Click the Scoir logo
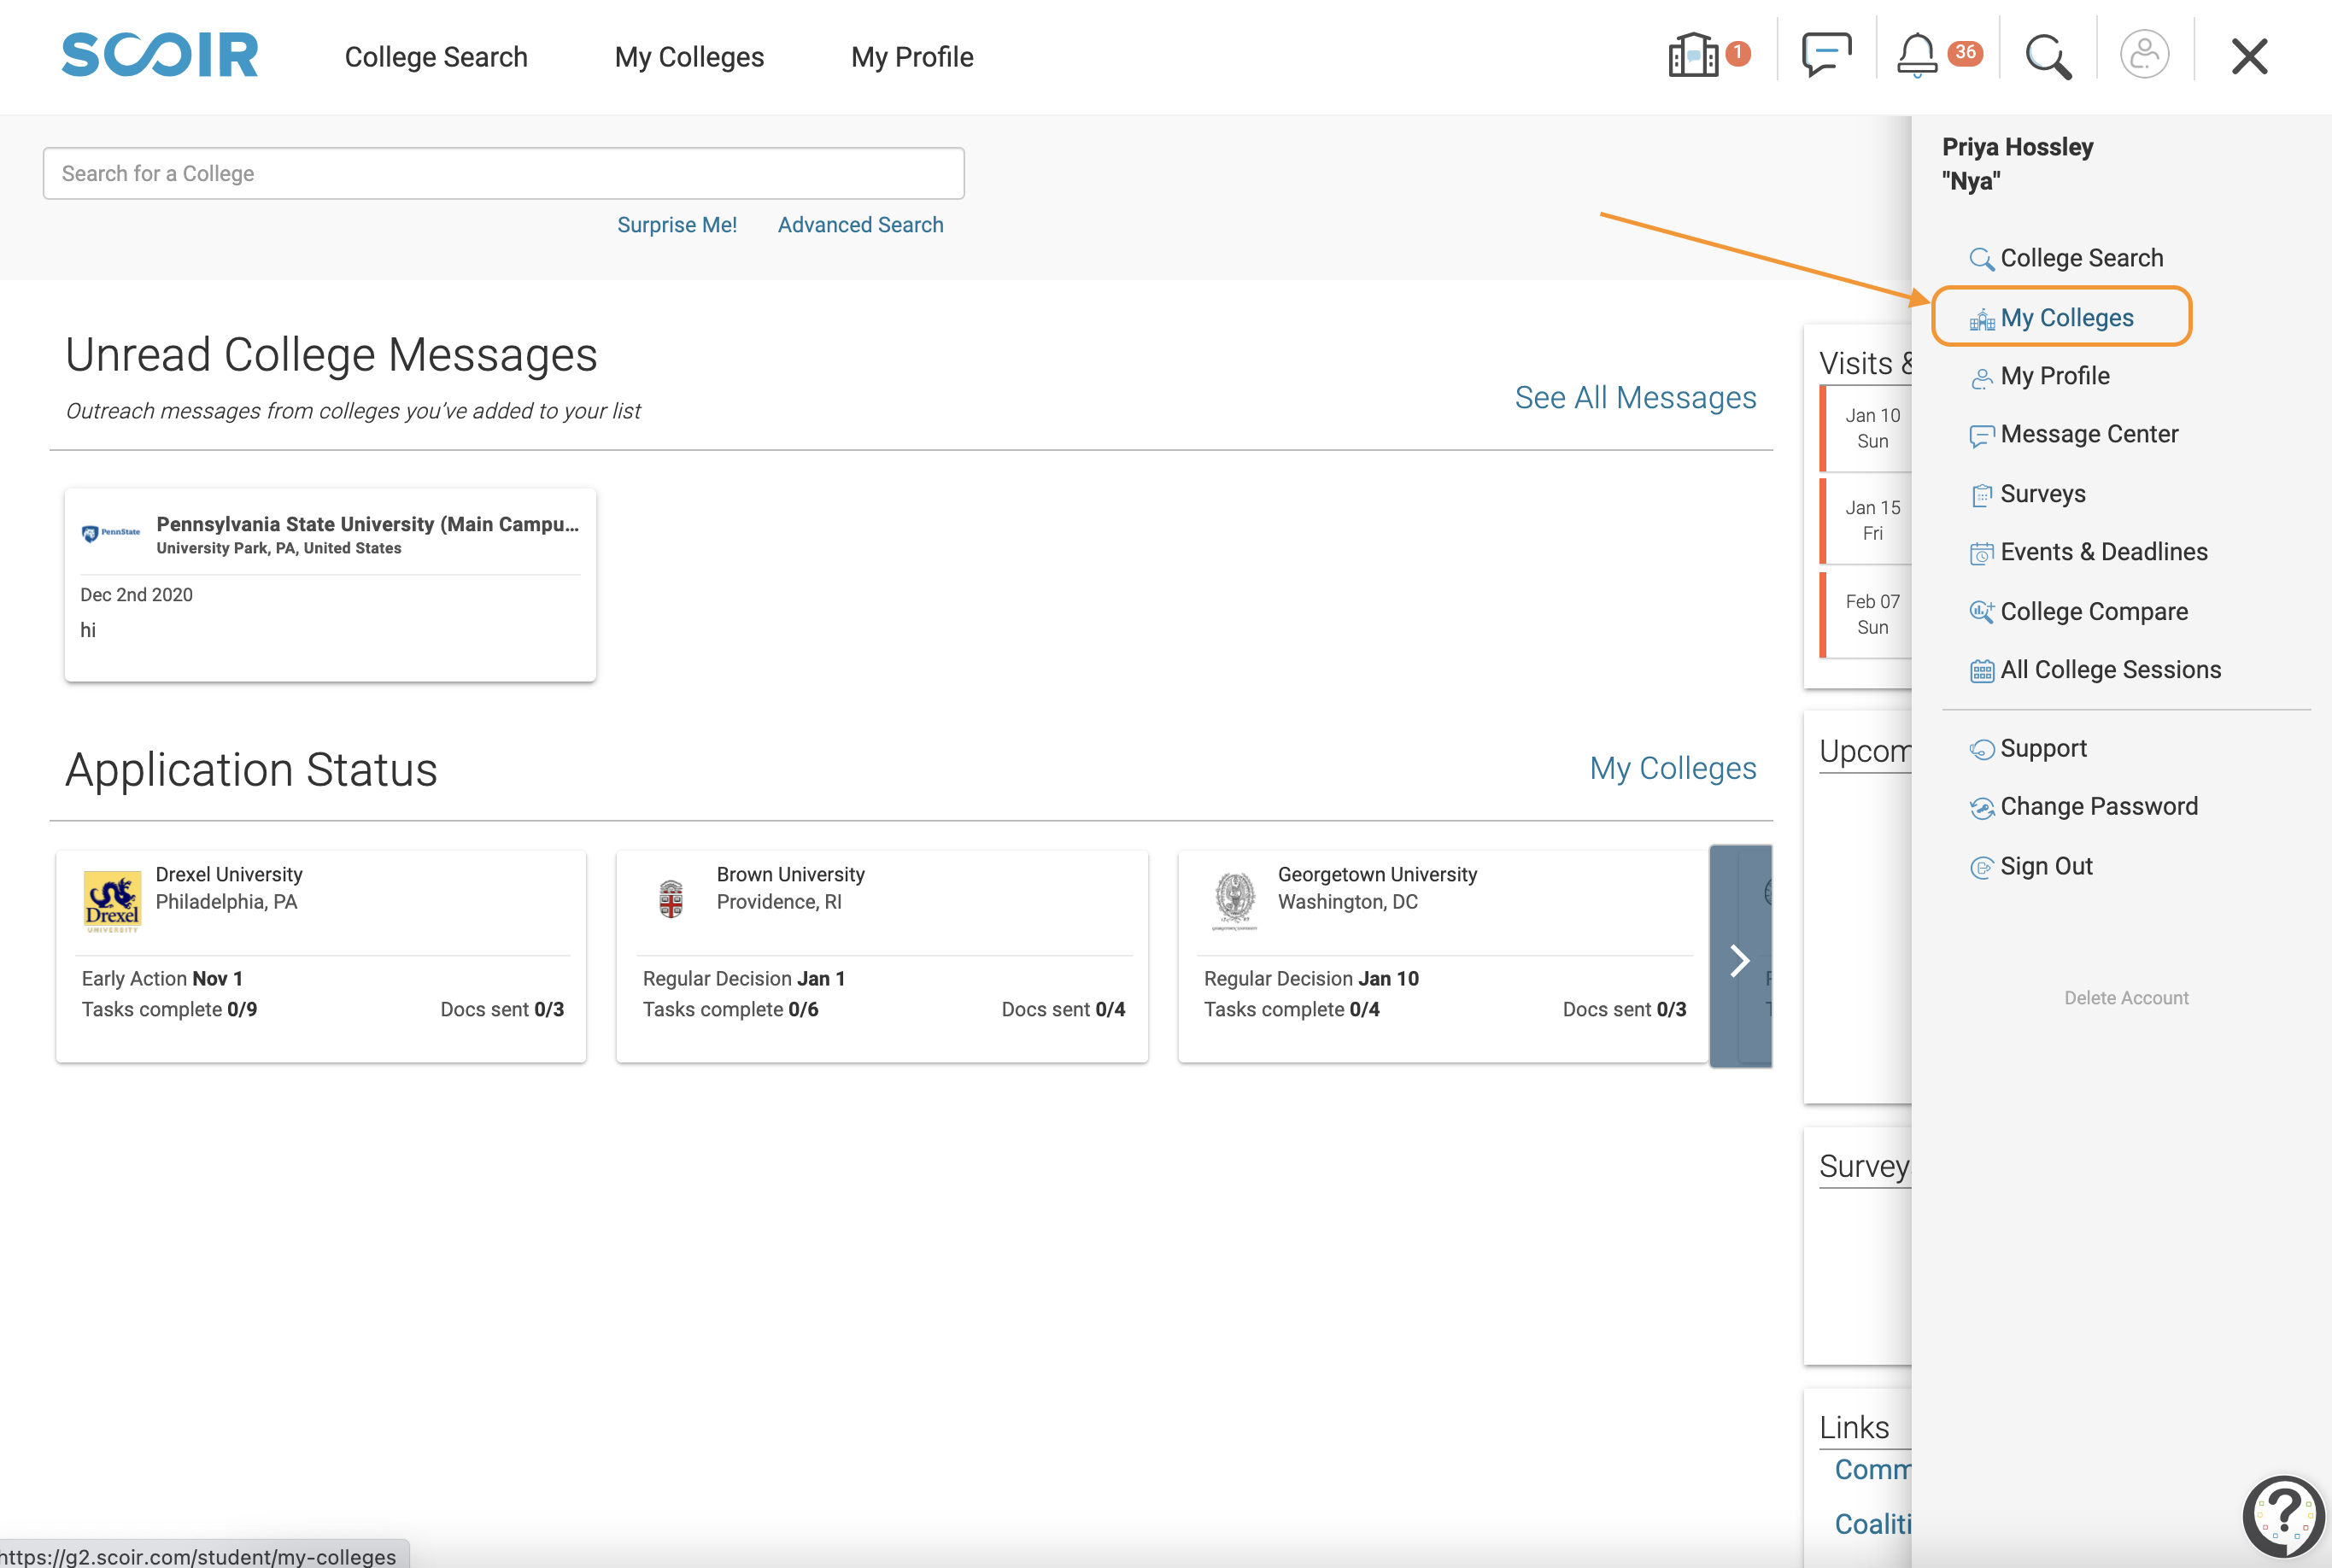The height and width of the screenshot is (1568, 2332). [x=160, y=55]
